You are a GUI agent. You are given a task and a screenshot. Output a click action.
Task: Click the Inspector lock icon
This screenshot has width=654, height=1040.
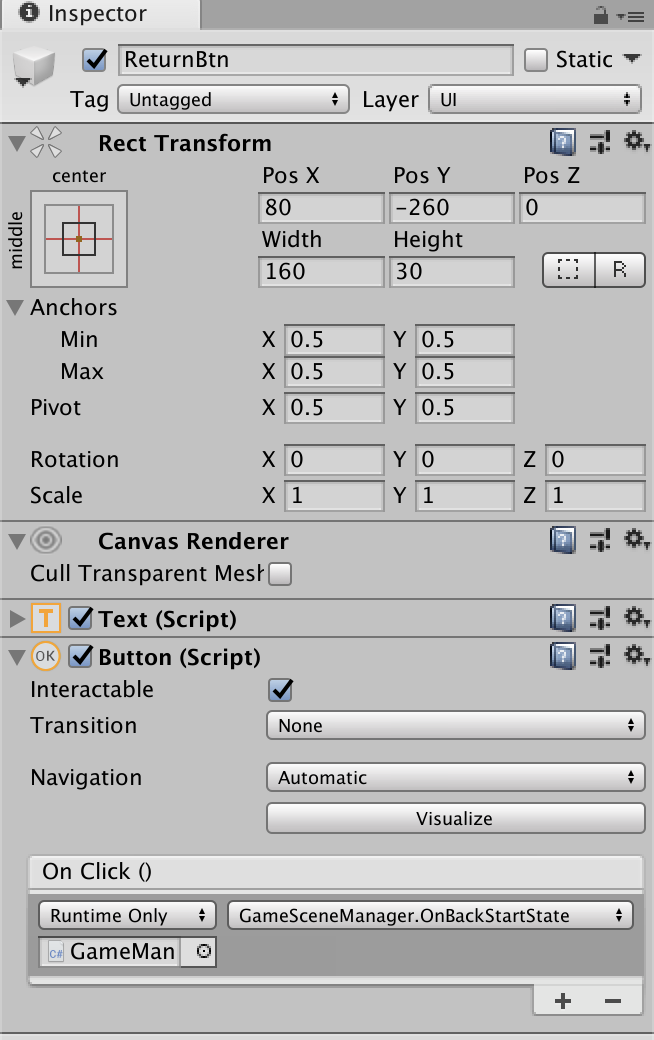602,15
